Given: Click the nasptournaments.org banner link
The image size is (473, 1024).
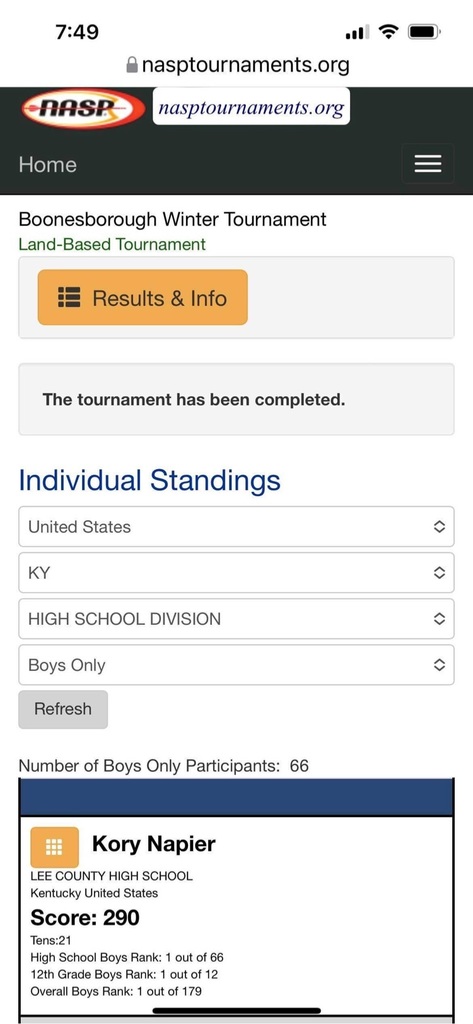Looking at the screenshot, I should 251,106.
